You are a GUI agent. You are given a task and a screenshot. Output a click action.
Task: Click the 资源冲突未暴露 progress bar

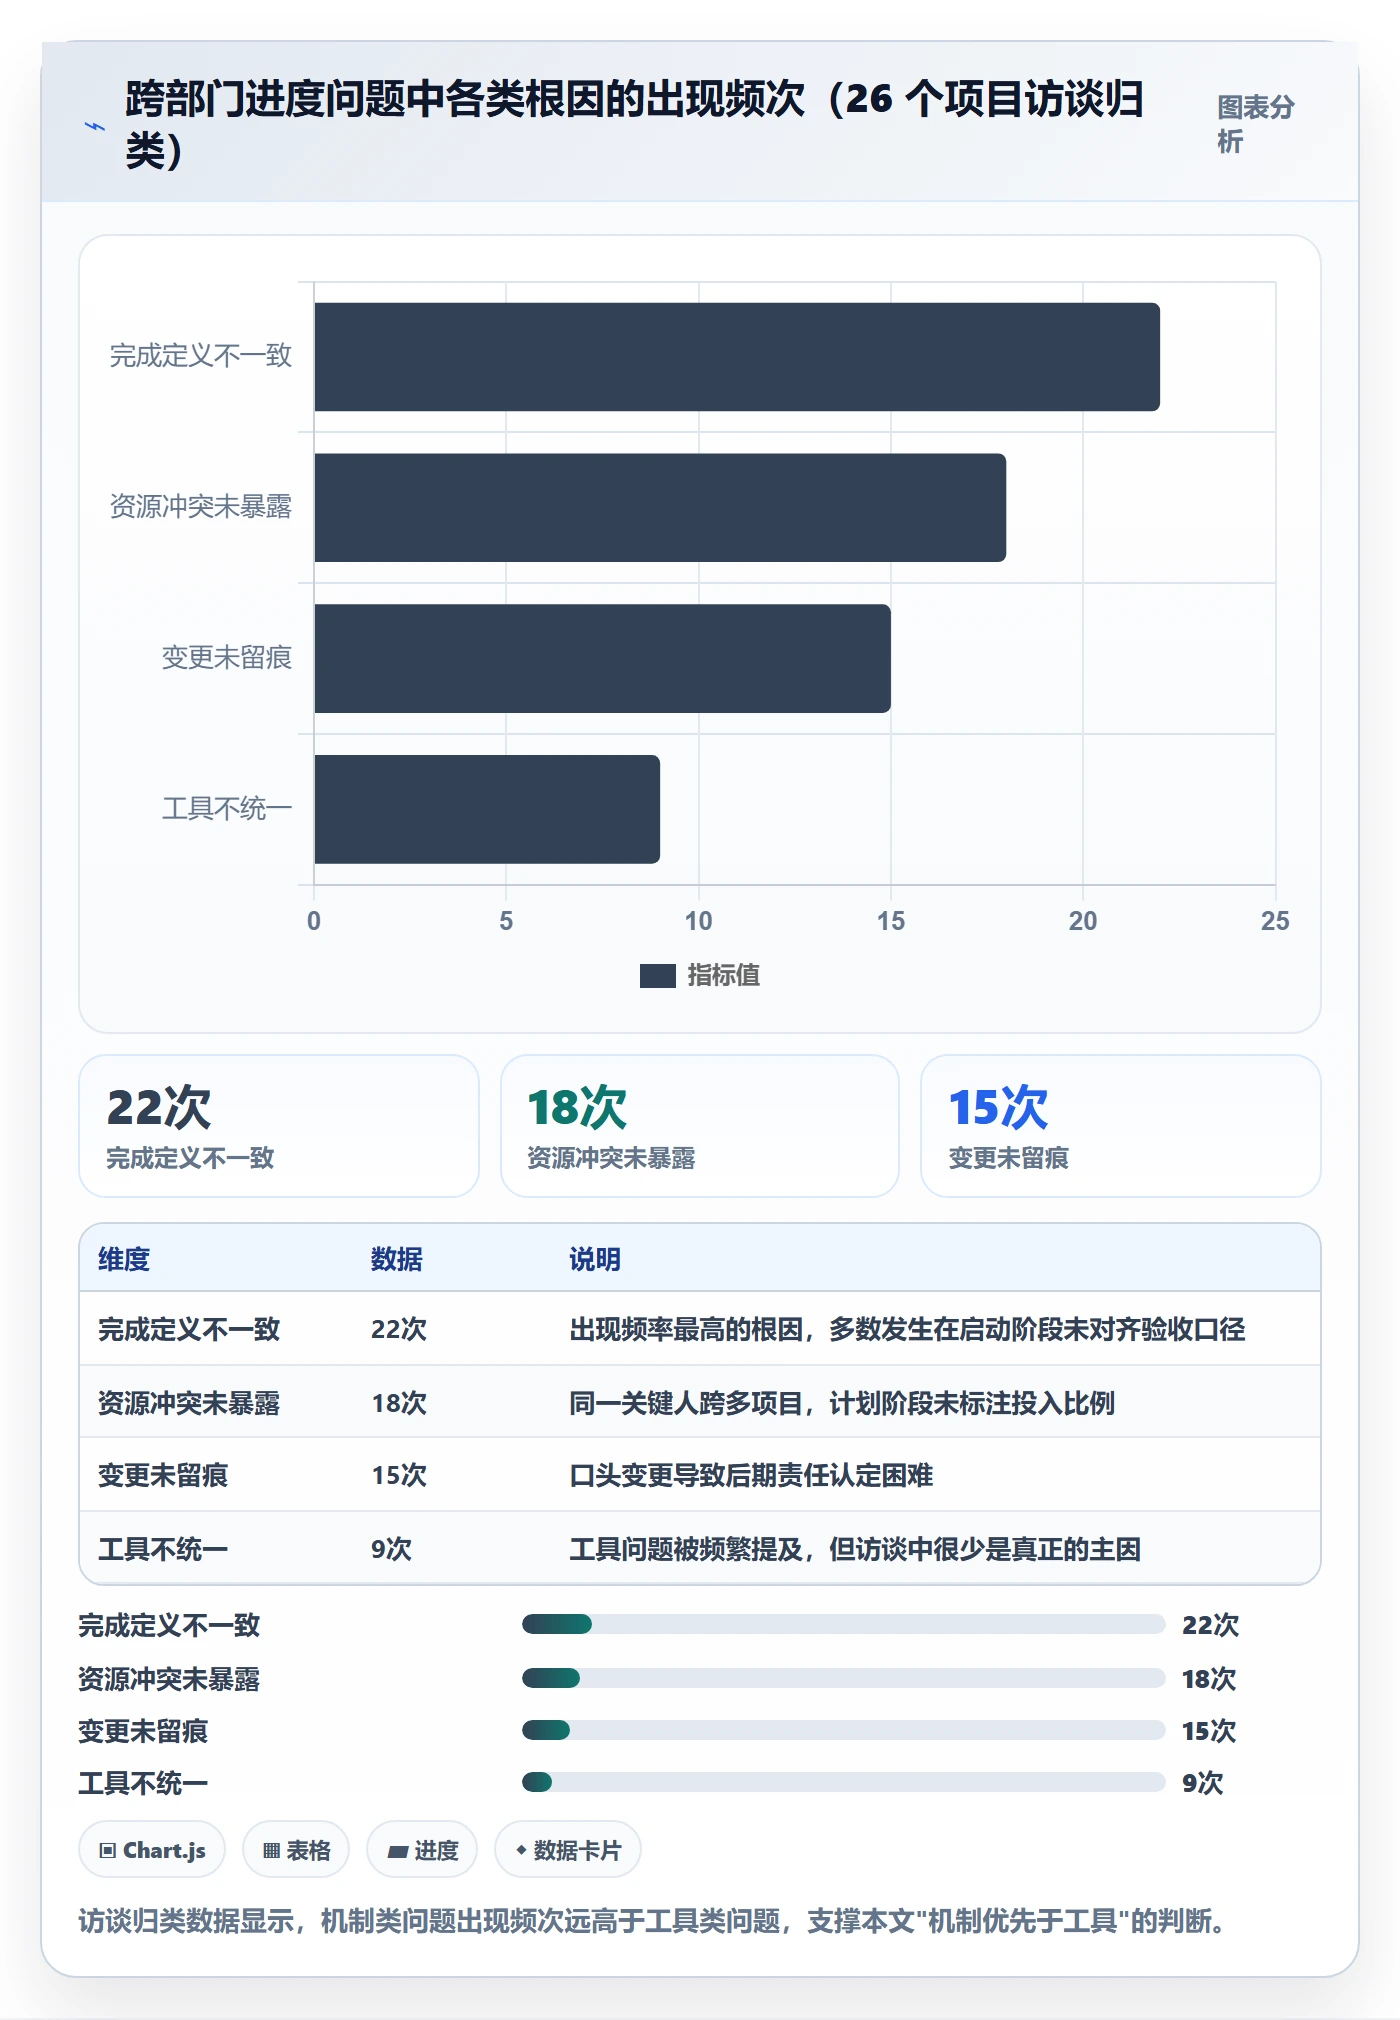coord(843,1677)
